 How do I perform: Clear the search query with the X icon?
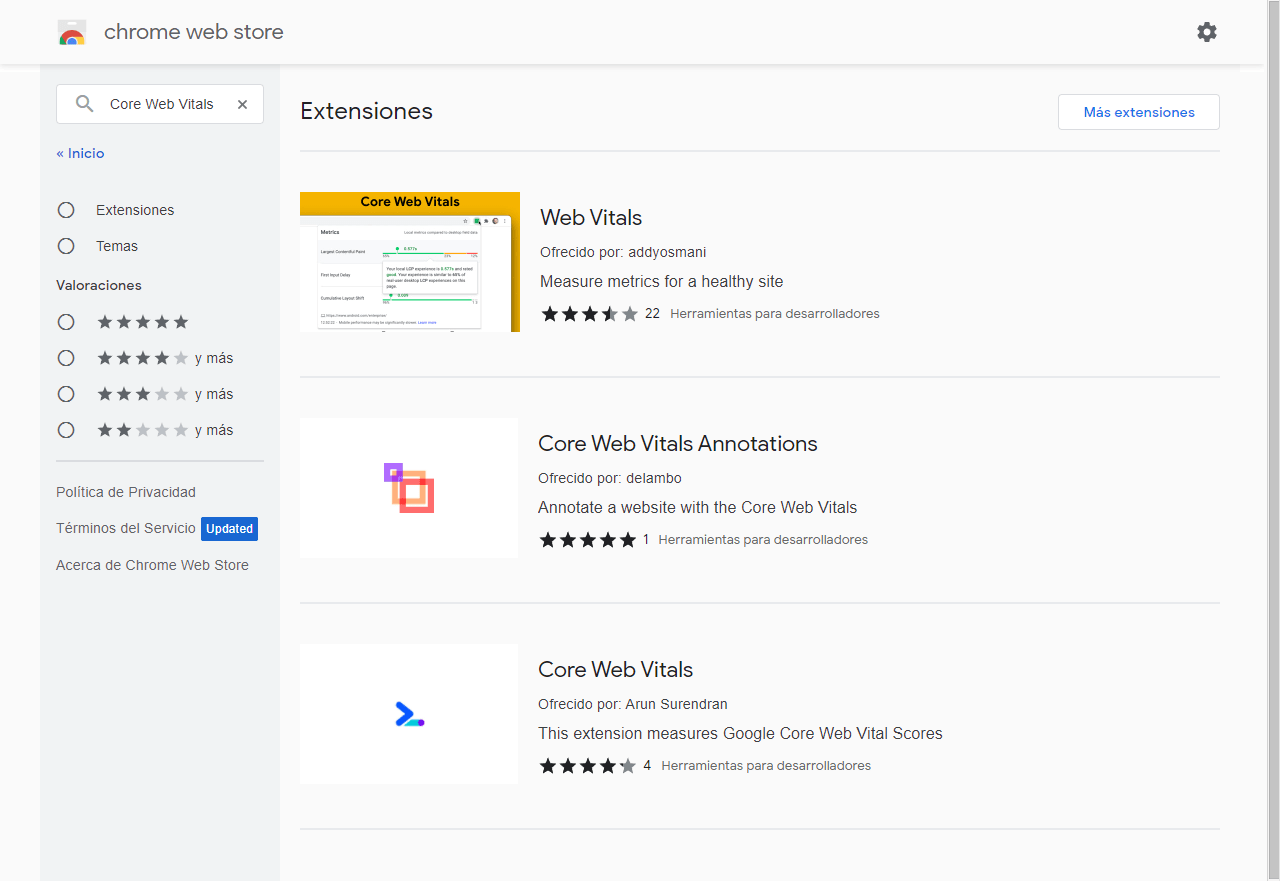[x=242, y=103]
